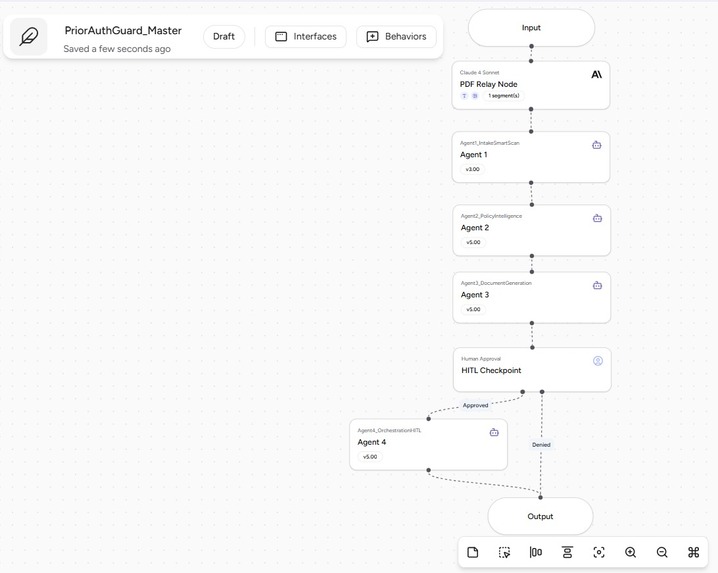718x573 pixels.
Task: Click the Agent2_PolicyIntelligence label
Action: coord(491,216)
